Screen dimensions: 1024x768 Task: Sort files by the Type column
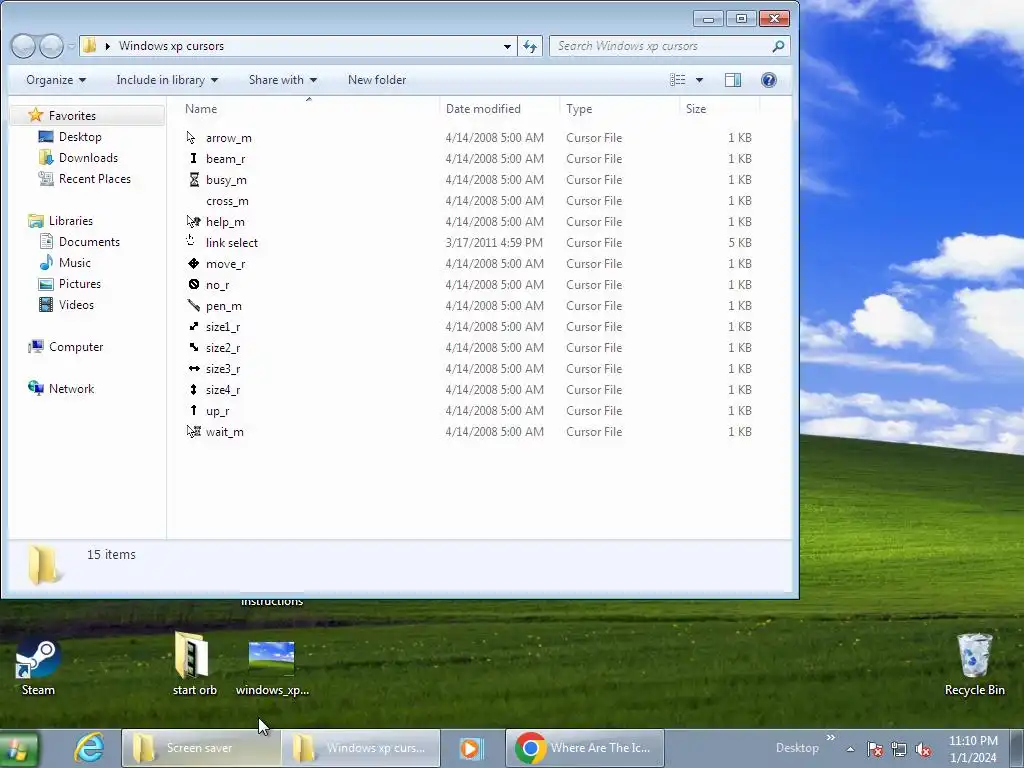coord(579,109)
